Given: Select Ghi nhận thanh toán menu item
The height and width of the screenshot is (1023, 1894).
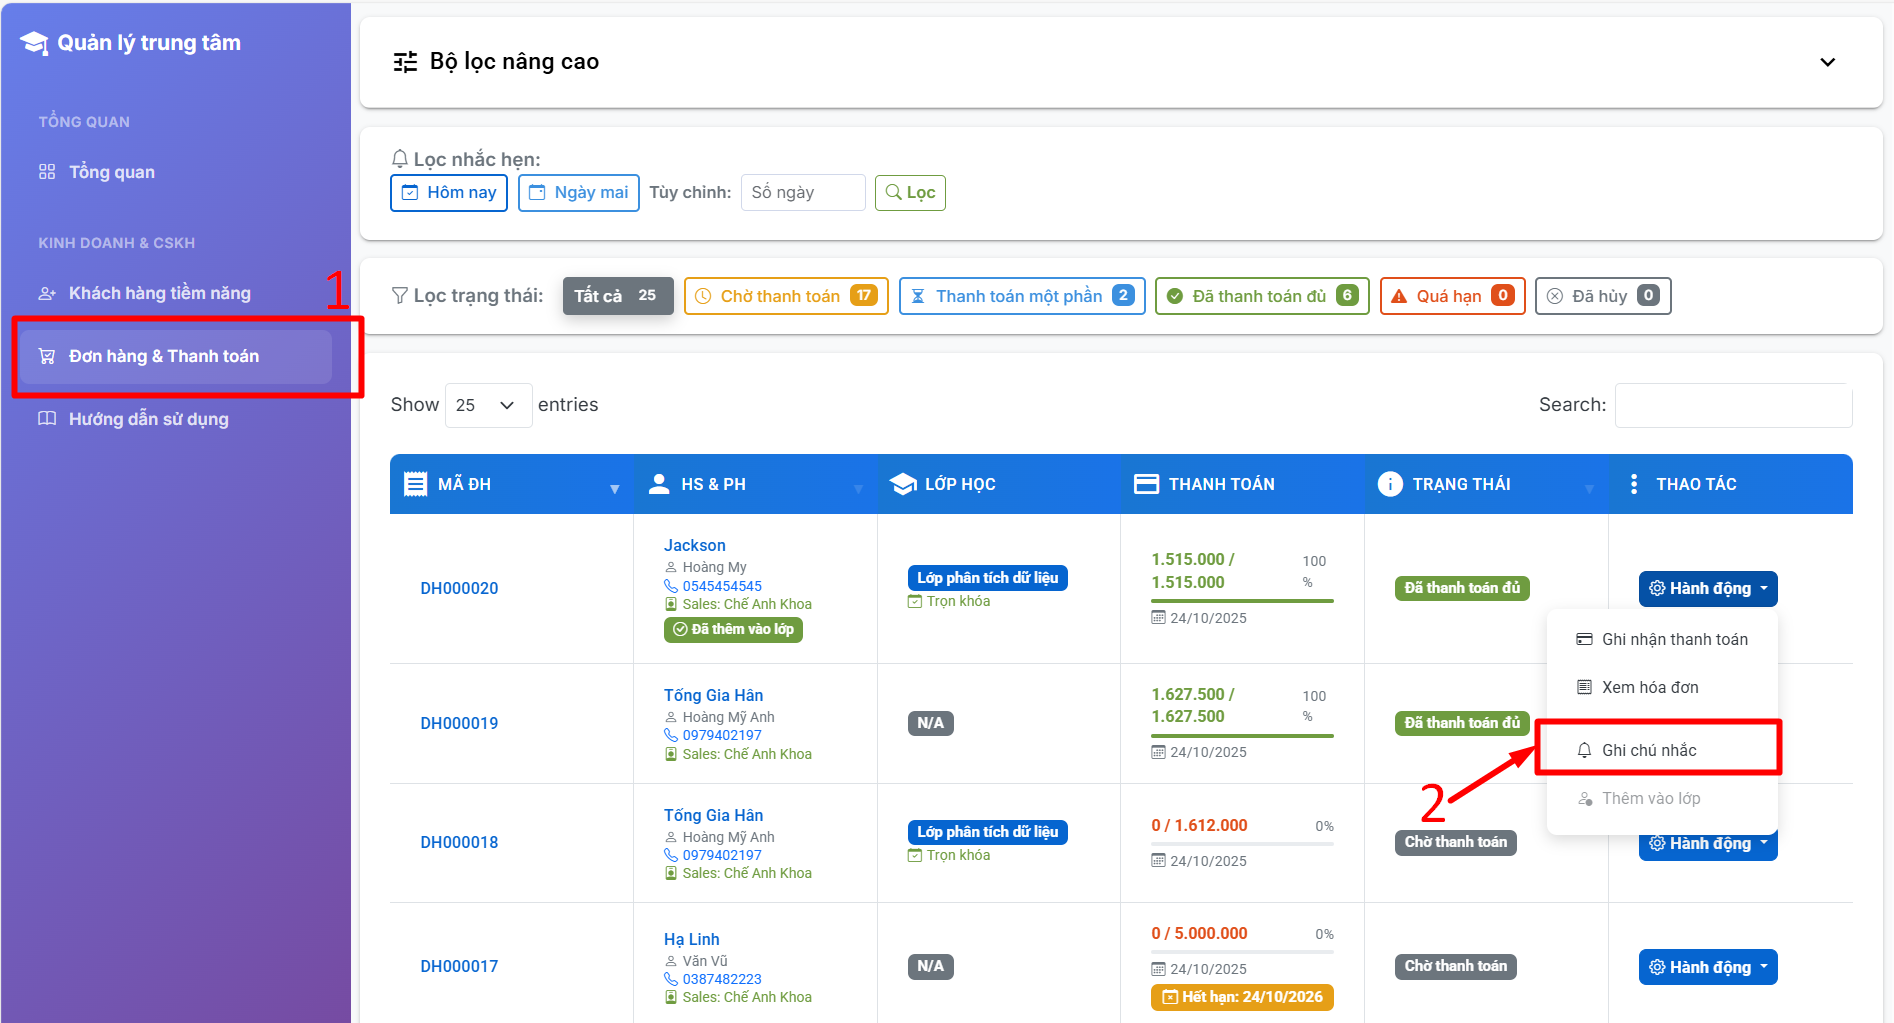Looking at the screenshot, I should tap(1674, 639).
